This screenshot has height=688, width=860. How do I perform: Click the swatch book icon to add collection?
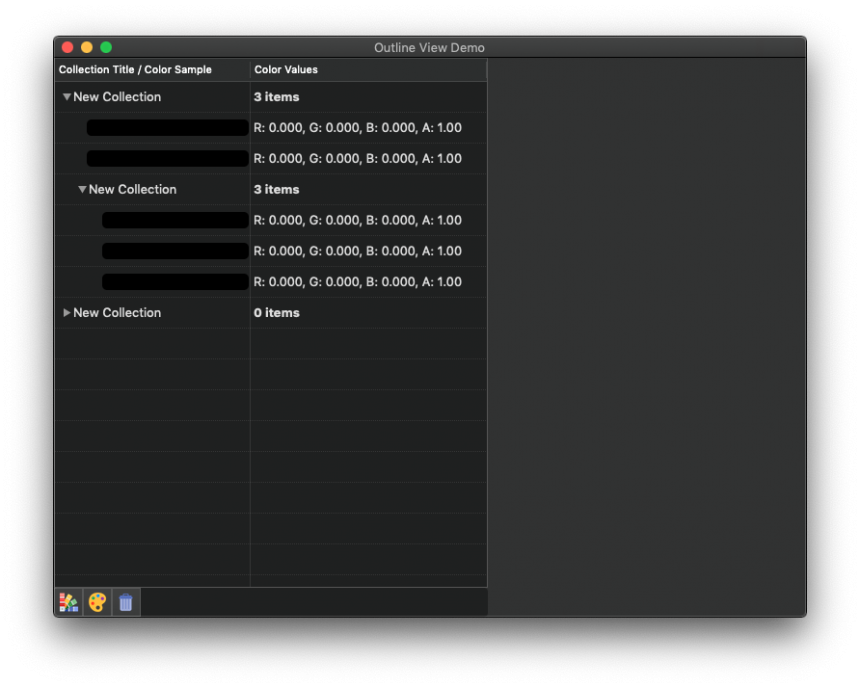tap(68, 602)
